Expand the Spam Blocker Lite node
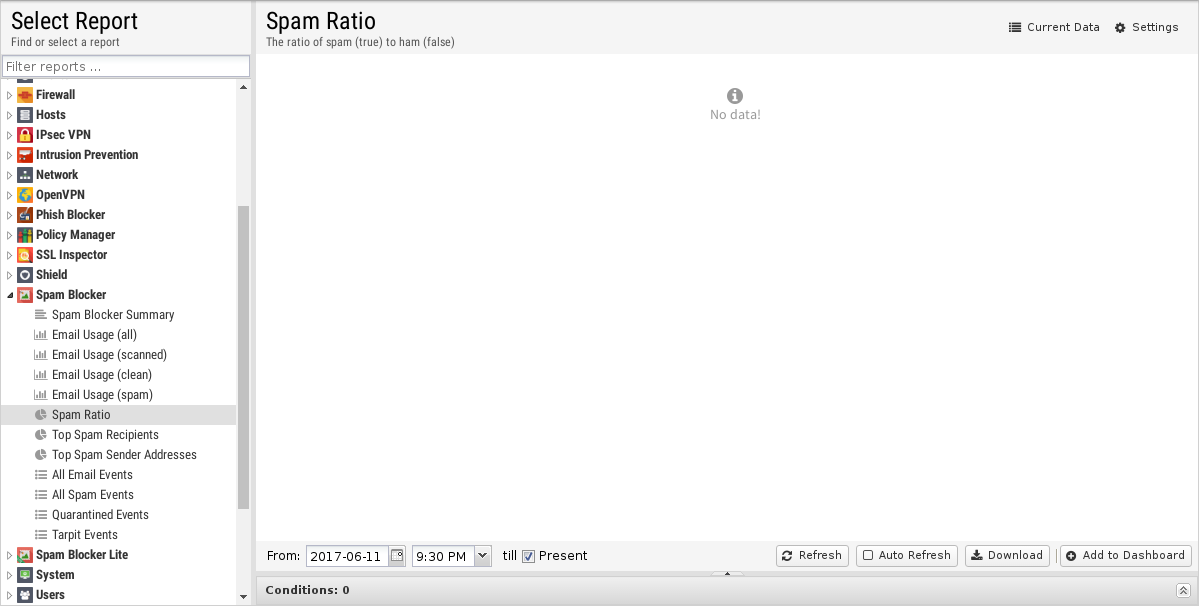 (x=9, y=555)
